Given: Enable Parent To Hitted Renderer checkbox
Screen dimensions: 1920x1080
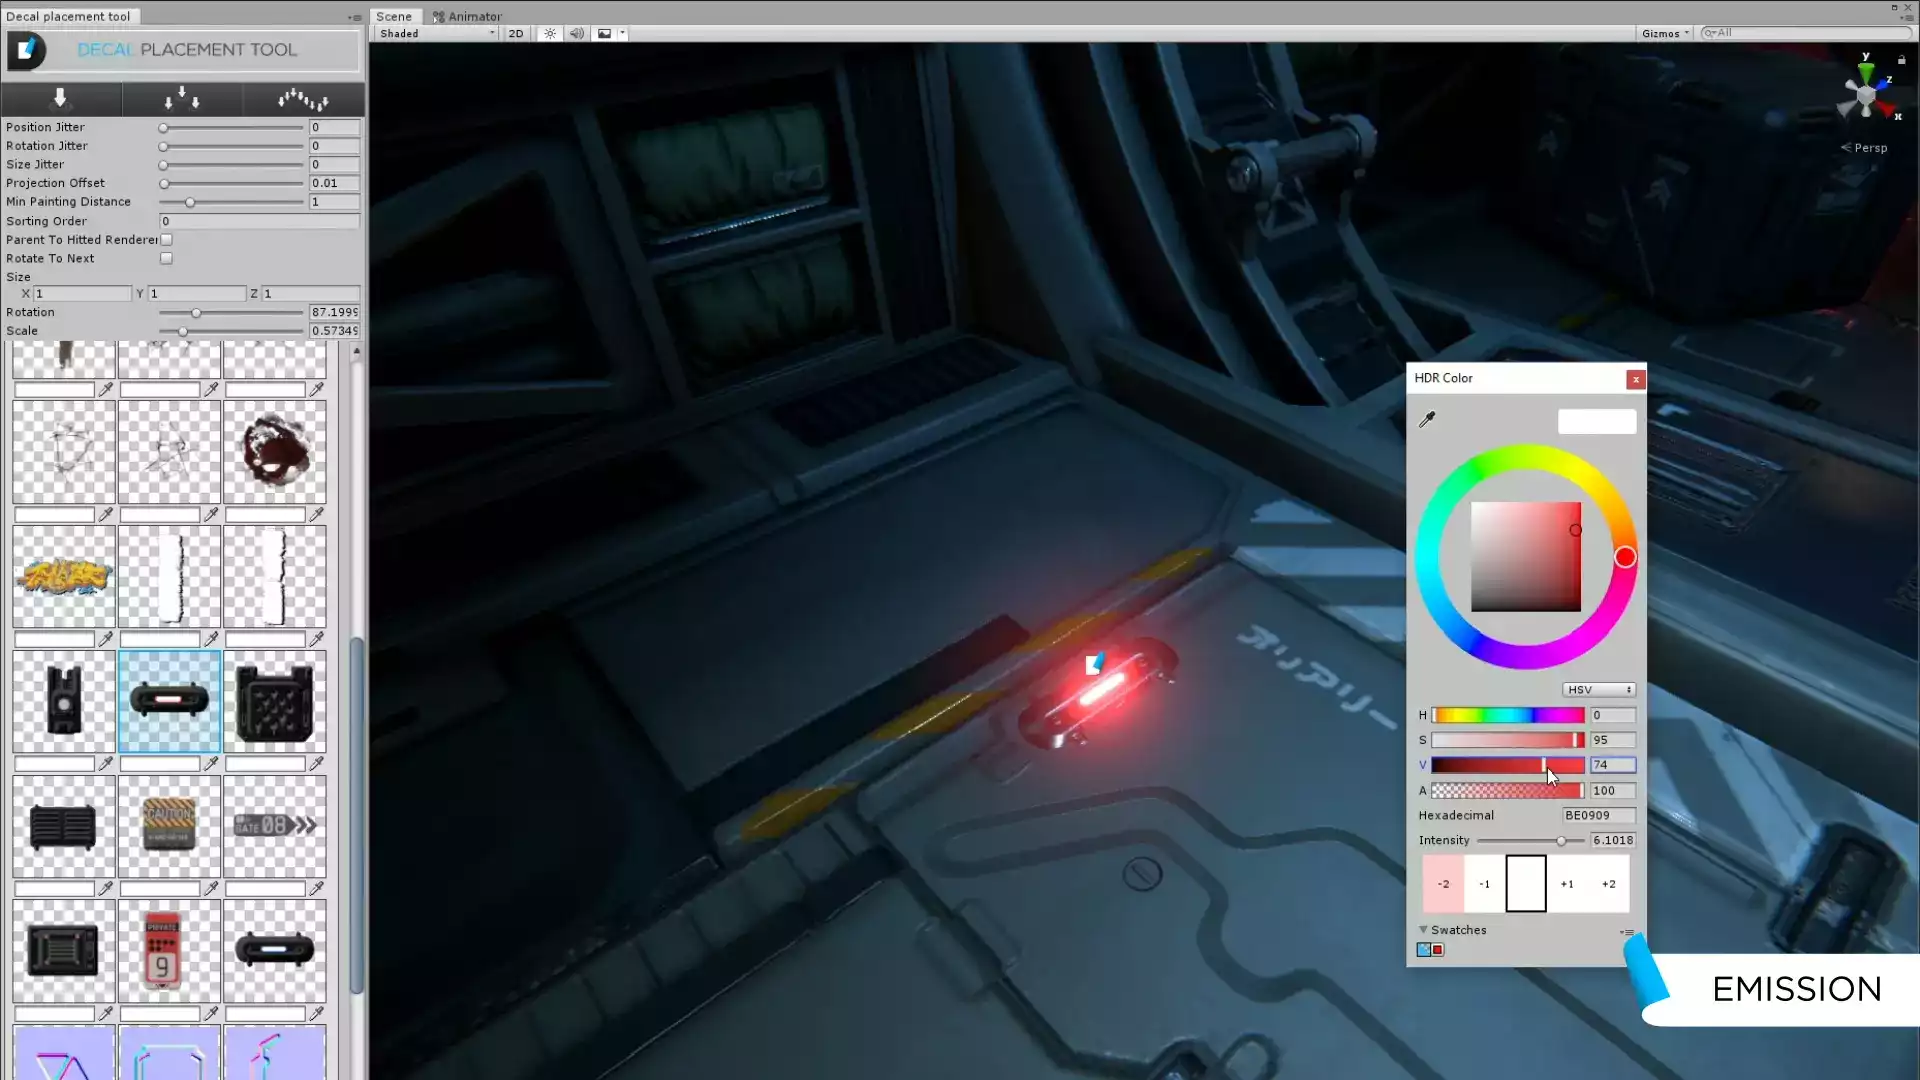Looking at the screenshot, I should pyautogui.click(x=167, y=240).
